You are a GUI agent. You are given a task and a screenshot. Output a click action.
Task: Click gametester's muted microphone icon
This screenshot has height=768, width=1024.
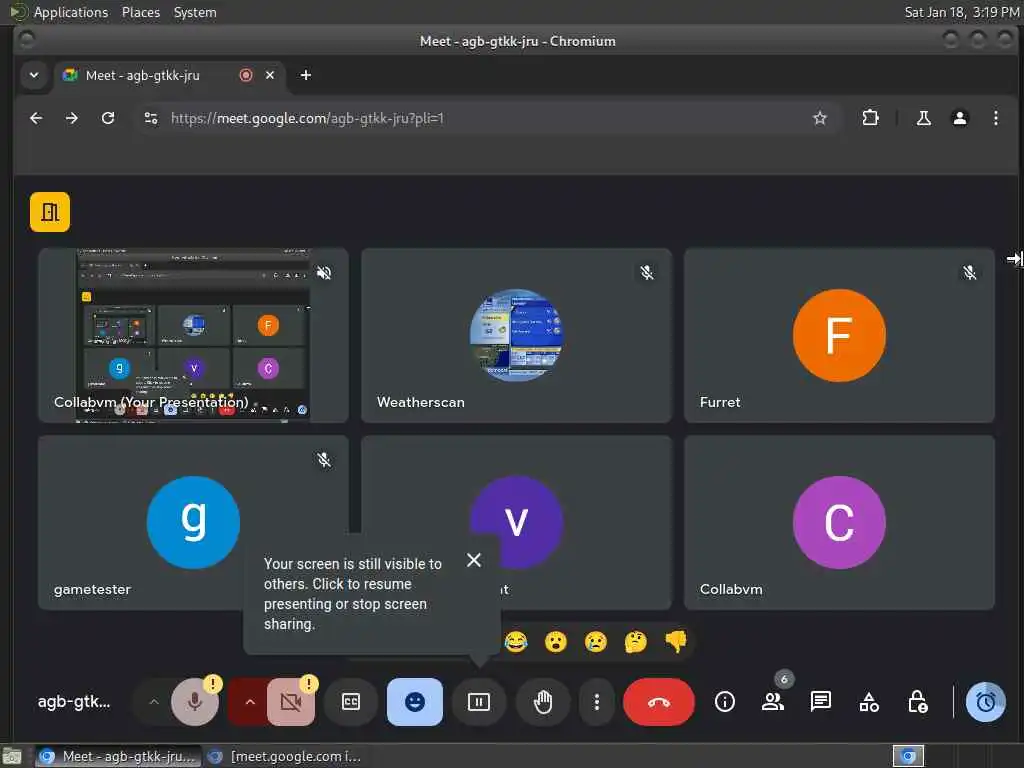[324, 460]
